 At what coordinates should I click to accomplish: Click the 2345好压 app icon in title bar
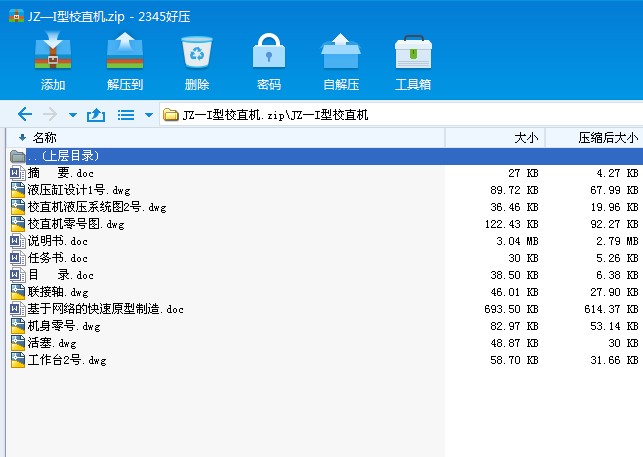tap(16, 16)
